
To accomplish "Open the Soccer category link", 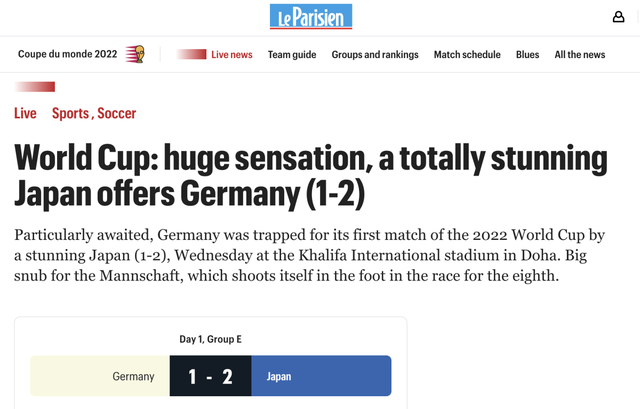I will click(x=116, y=114).
